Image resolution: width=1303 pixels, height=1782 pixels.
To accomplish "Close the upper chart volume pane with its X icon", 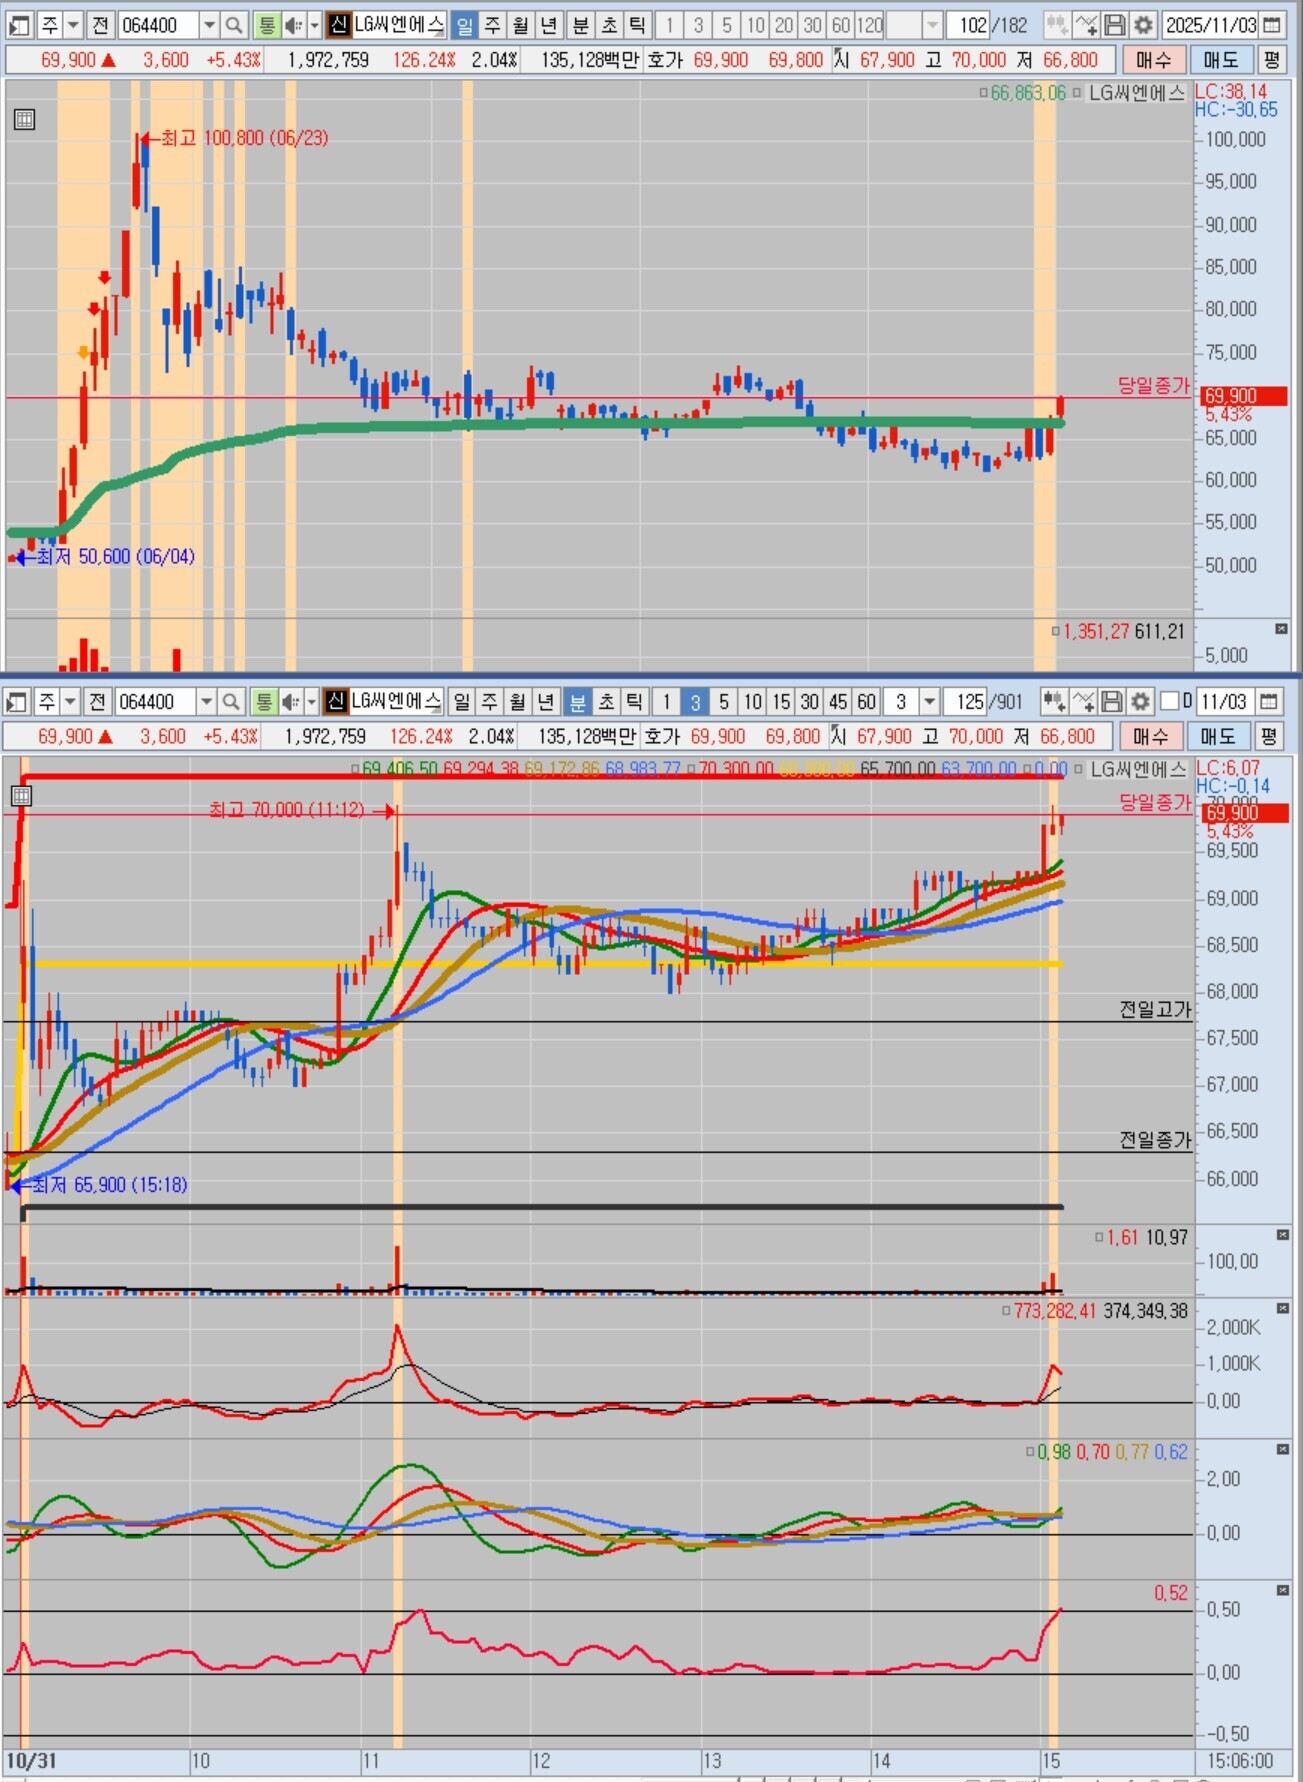I will click(1282, 629).
